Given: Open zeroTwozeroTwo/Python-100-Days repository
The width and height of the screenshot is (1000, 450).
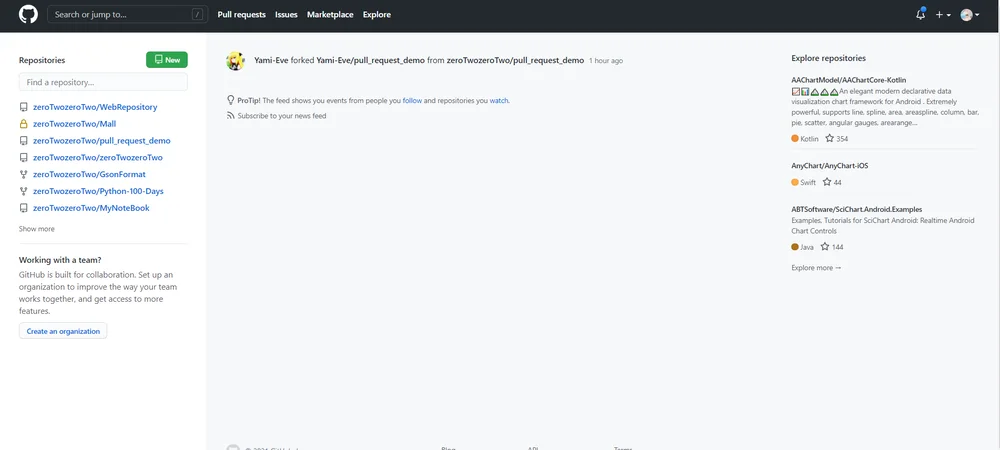Looking at the screenshot, I should pyautogui.click(x=98, y=191).
